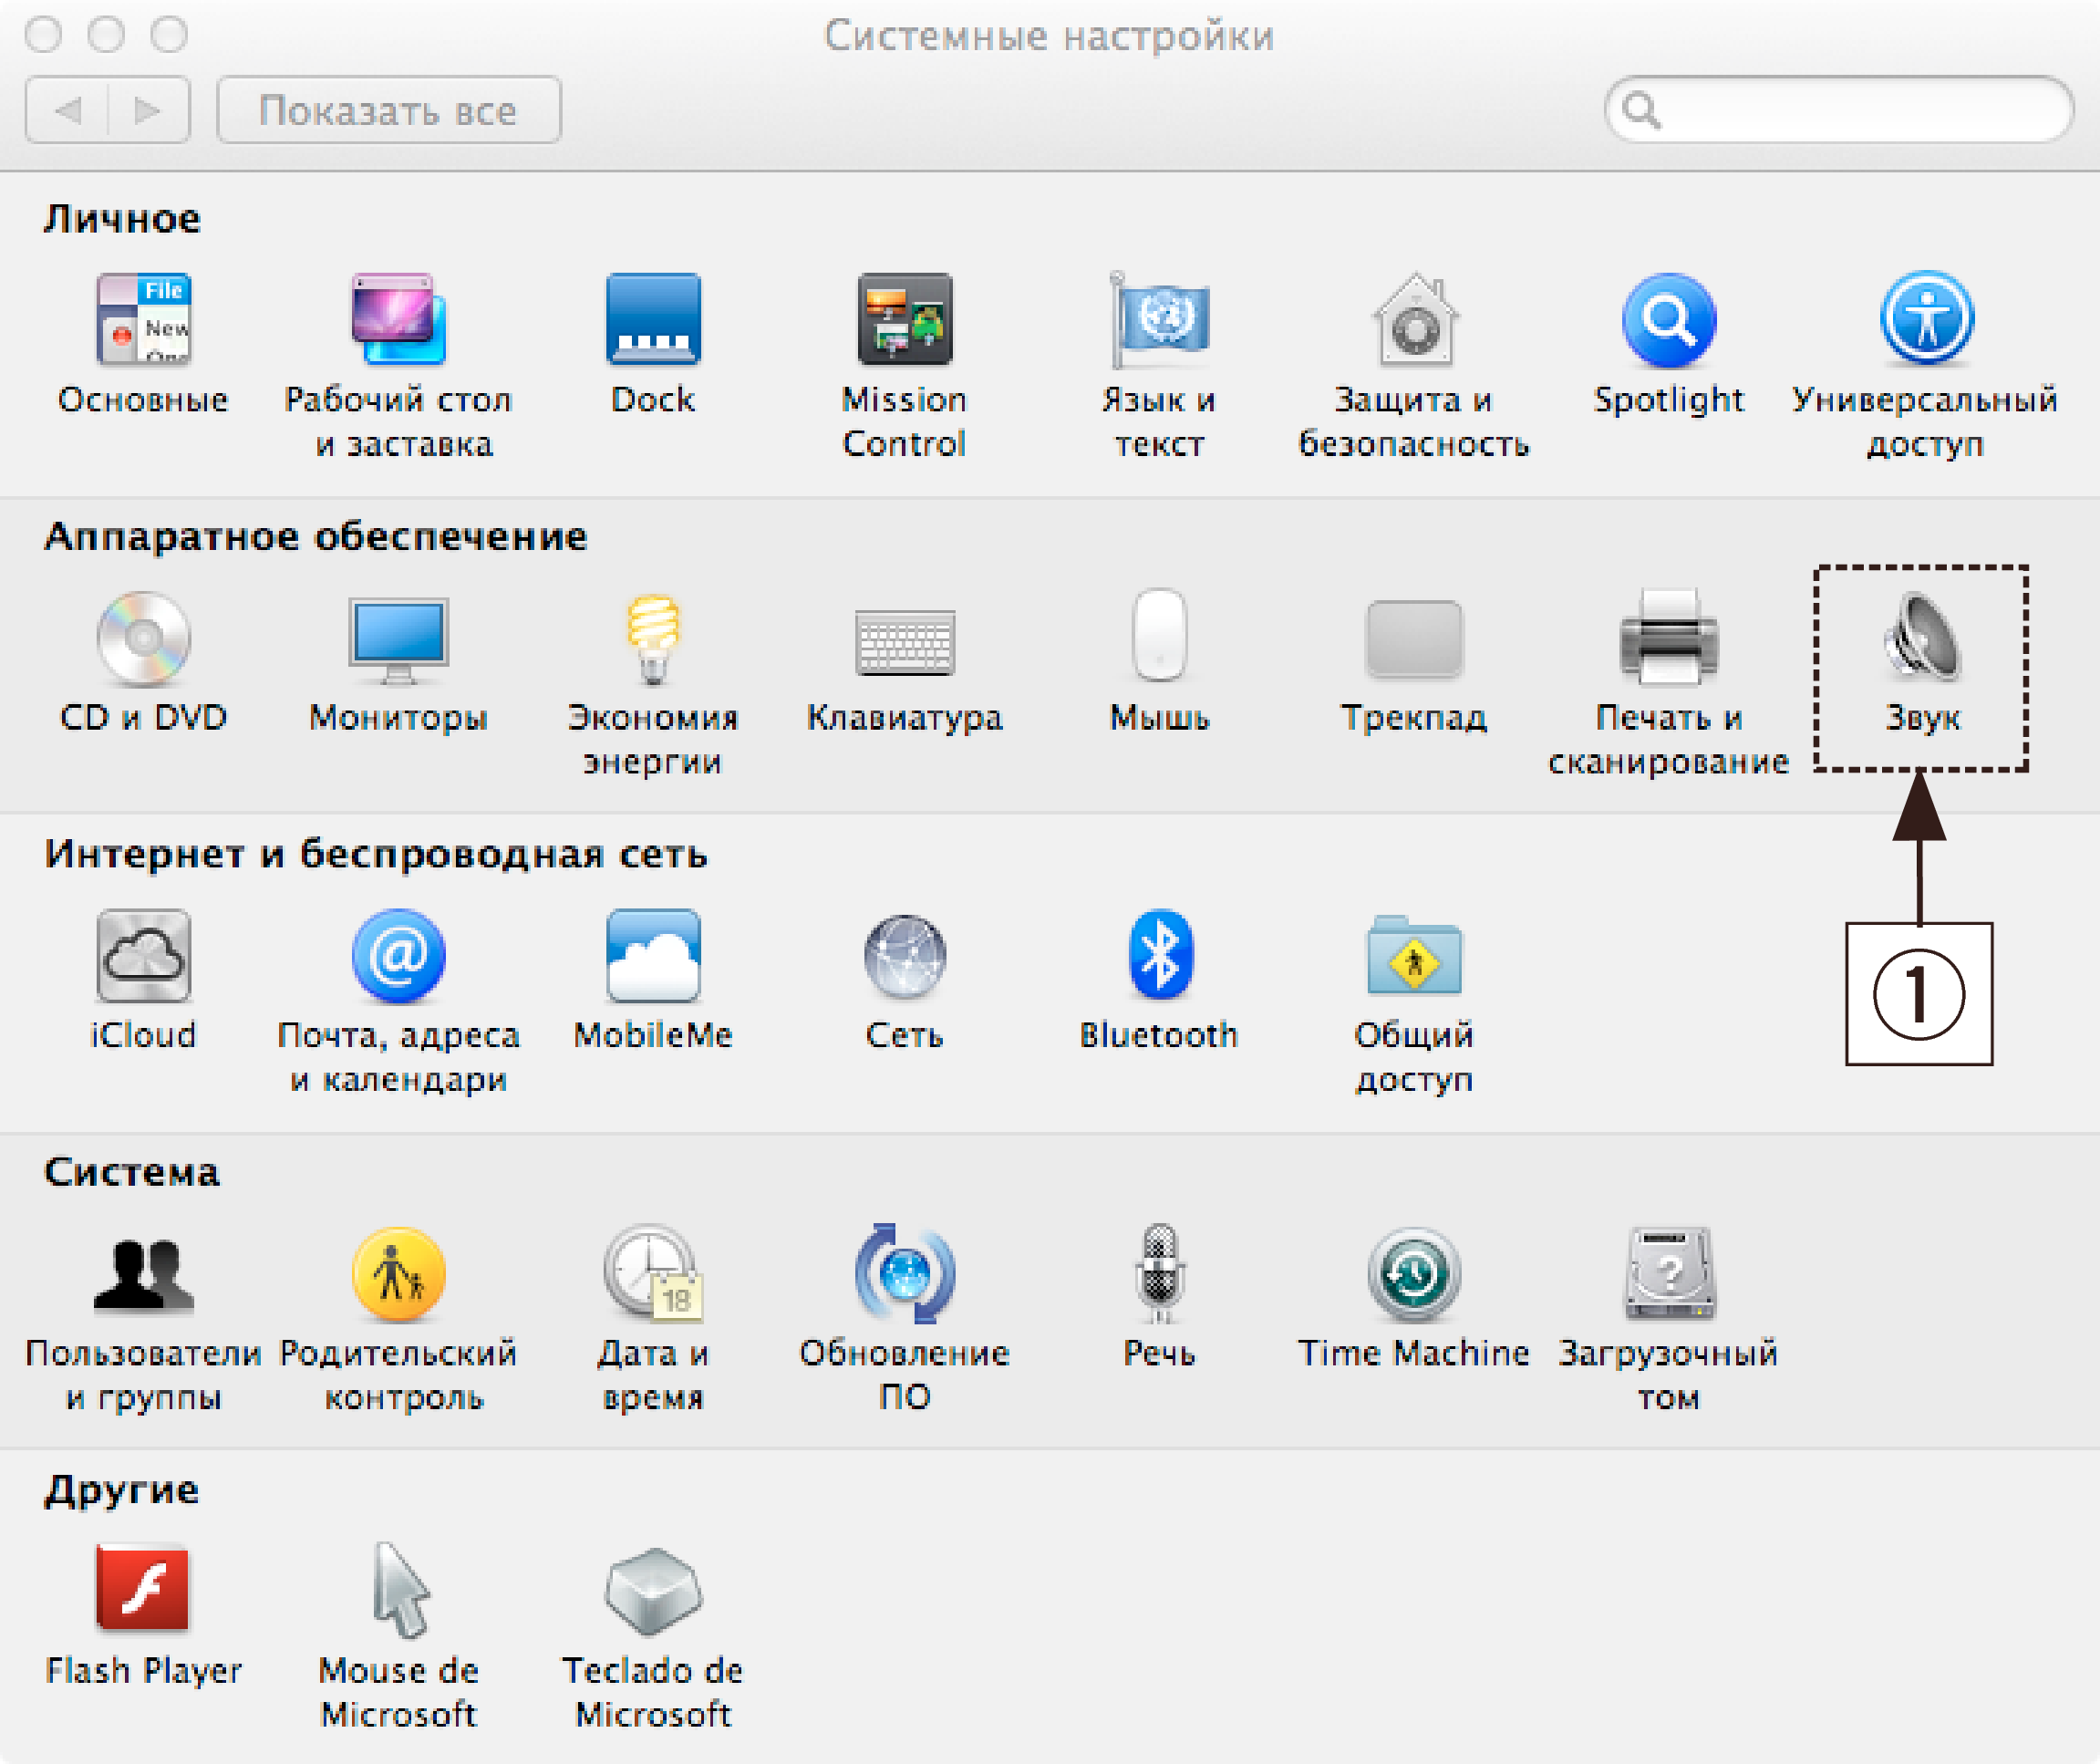Open the Dock preferences icon

click(x=653, y=321)
